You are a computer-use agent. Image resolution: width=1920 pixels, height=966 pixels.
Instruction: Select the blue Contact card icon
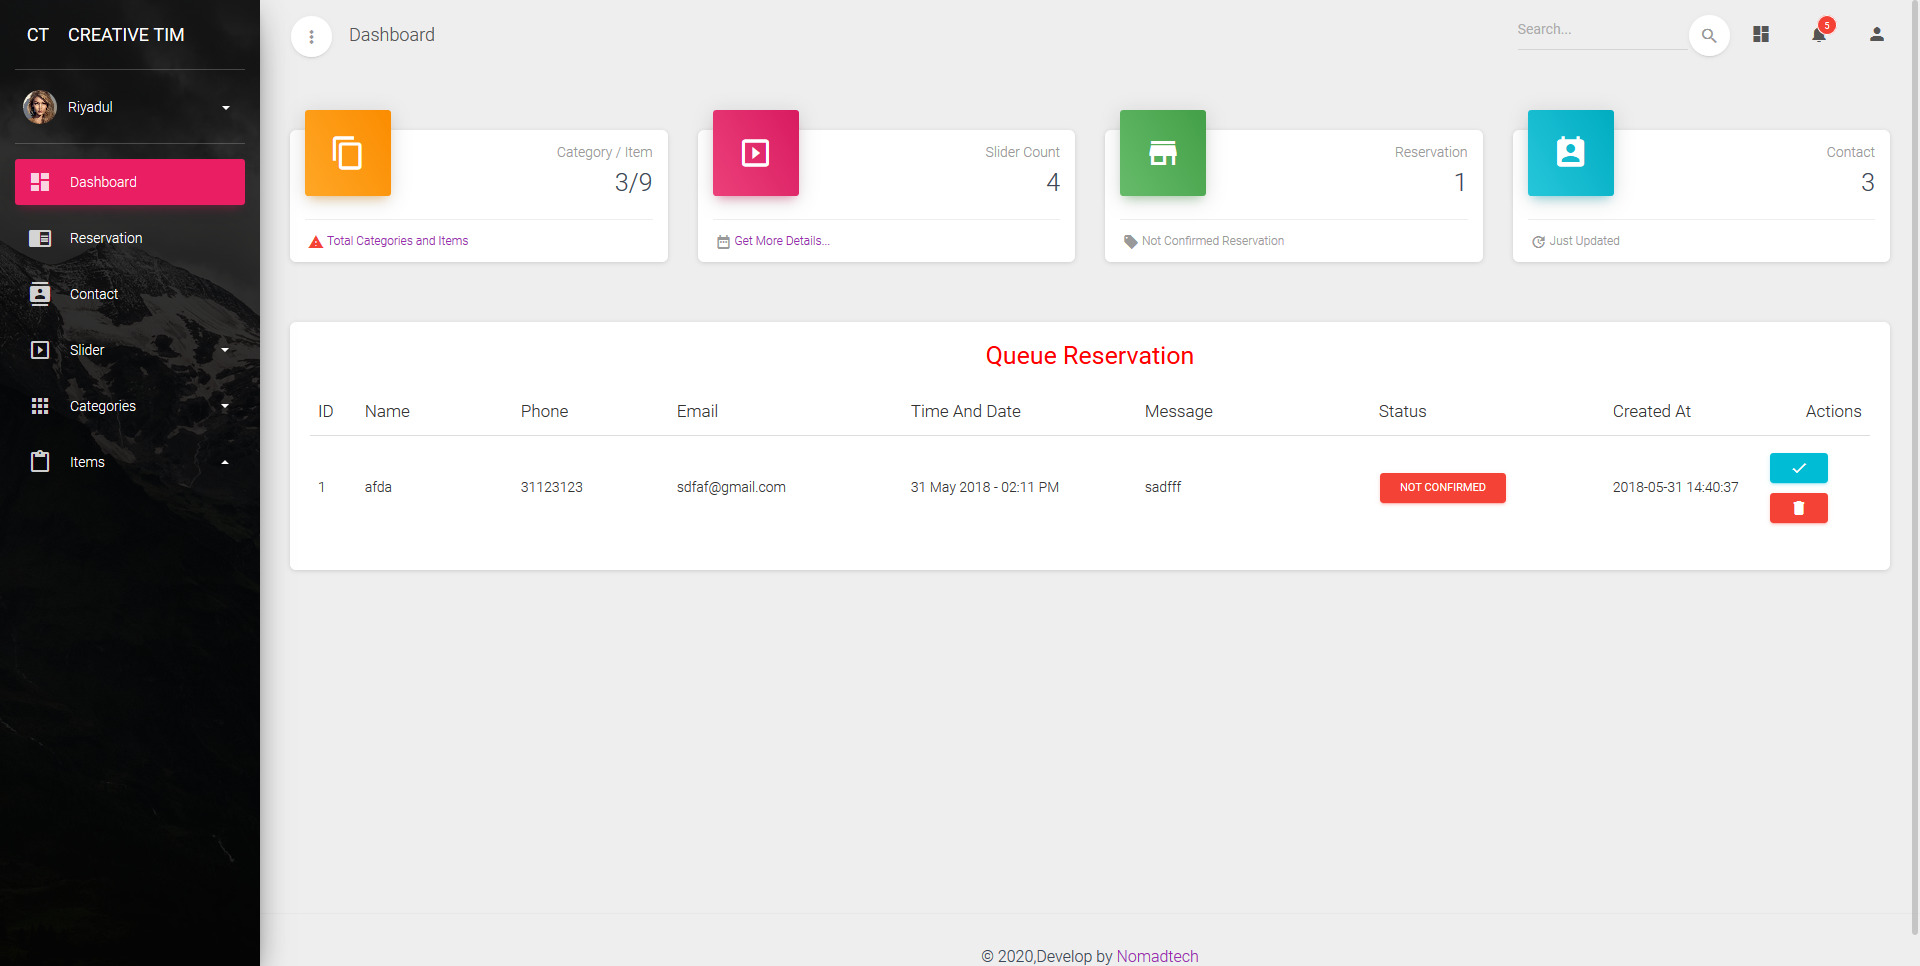[1570, 153]
